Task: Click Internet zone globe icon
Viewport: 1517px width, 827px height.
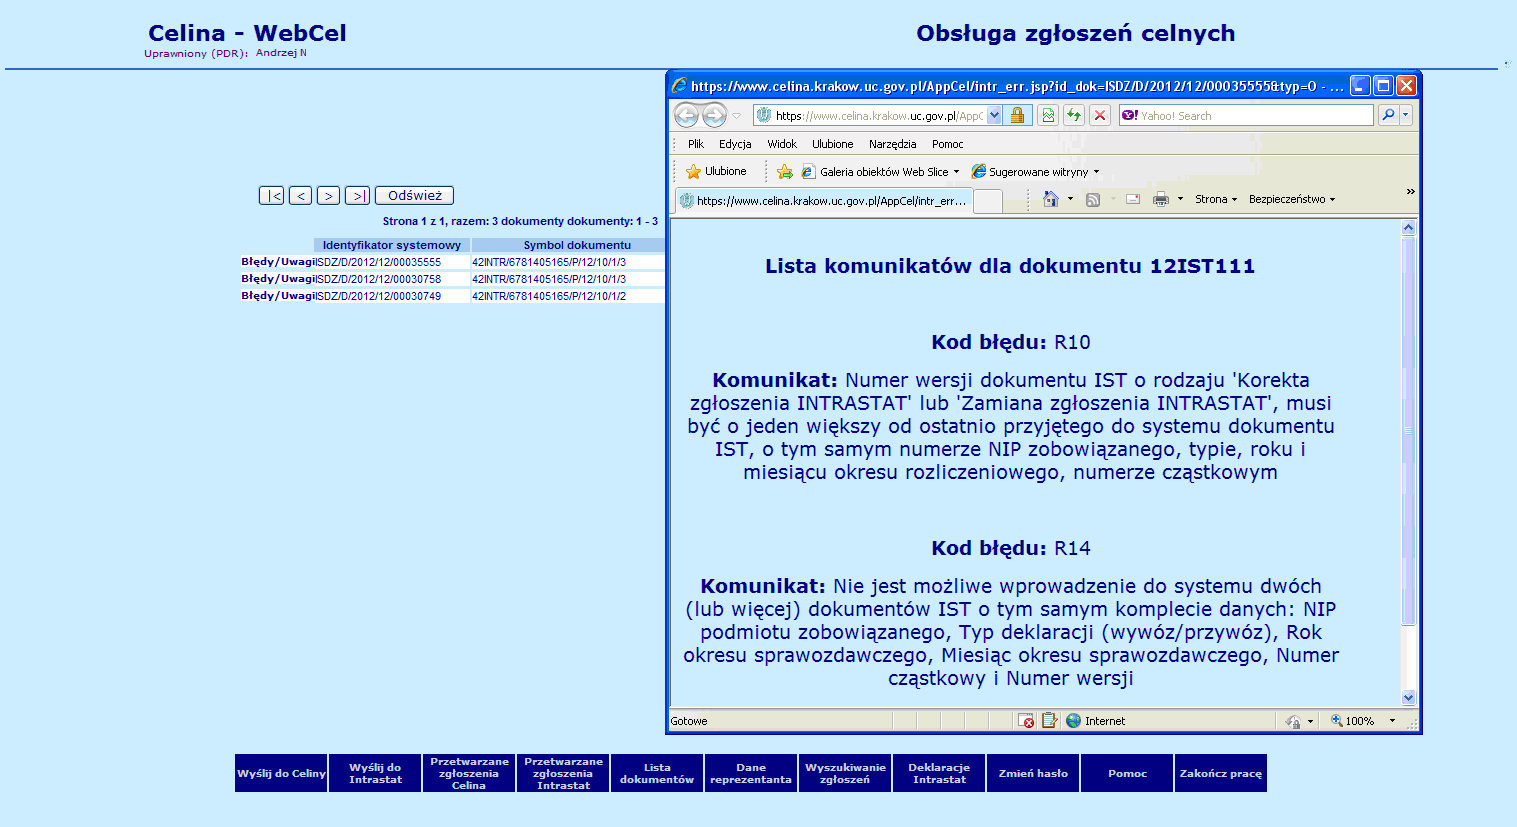Action: pyautogui.click(x=1074, y=721)
